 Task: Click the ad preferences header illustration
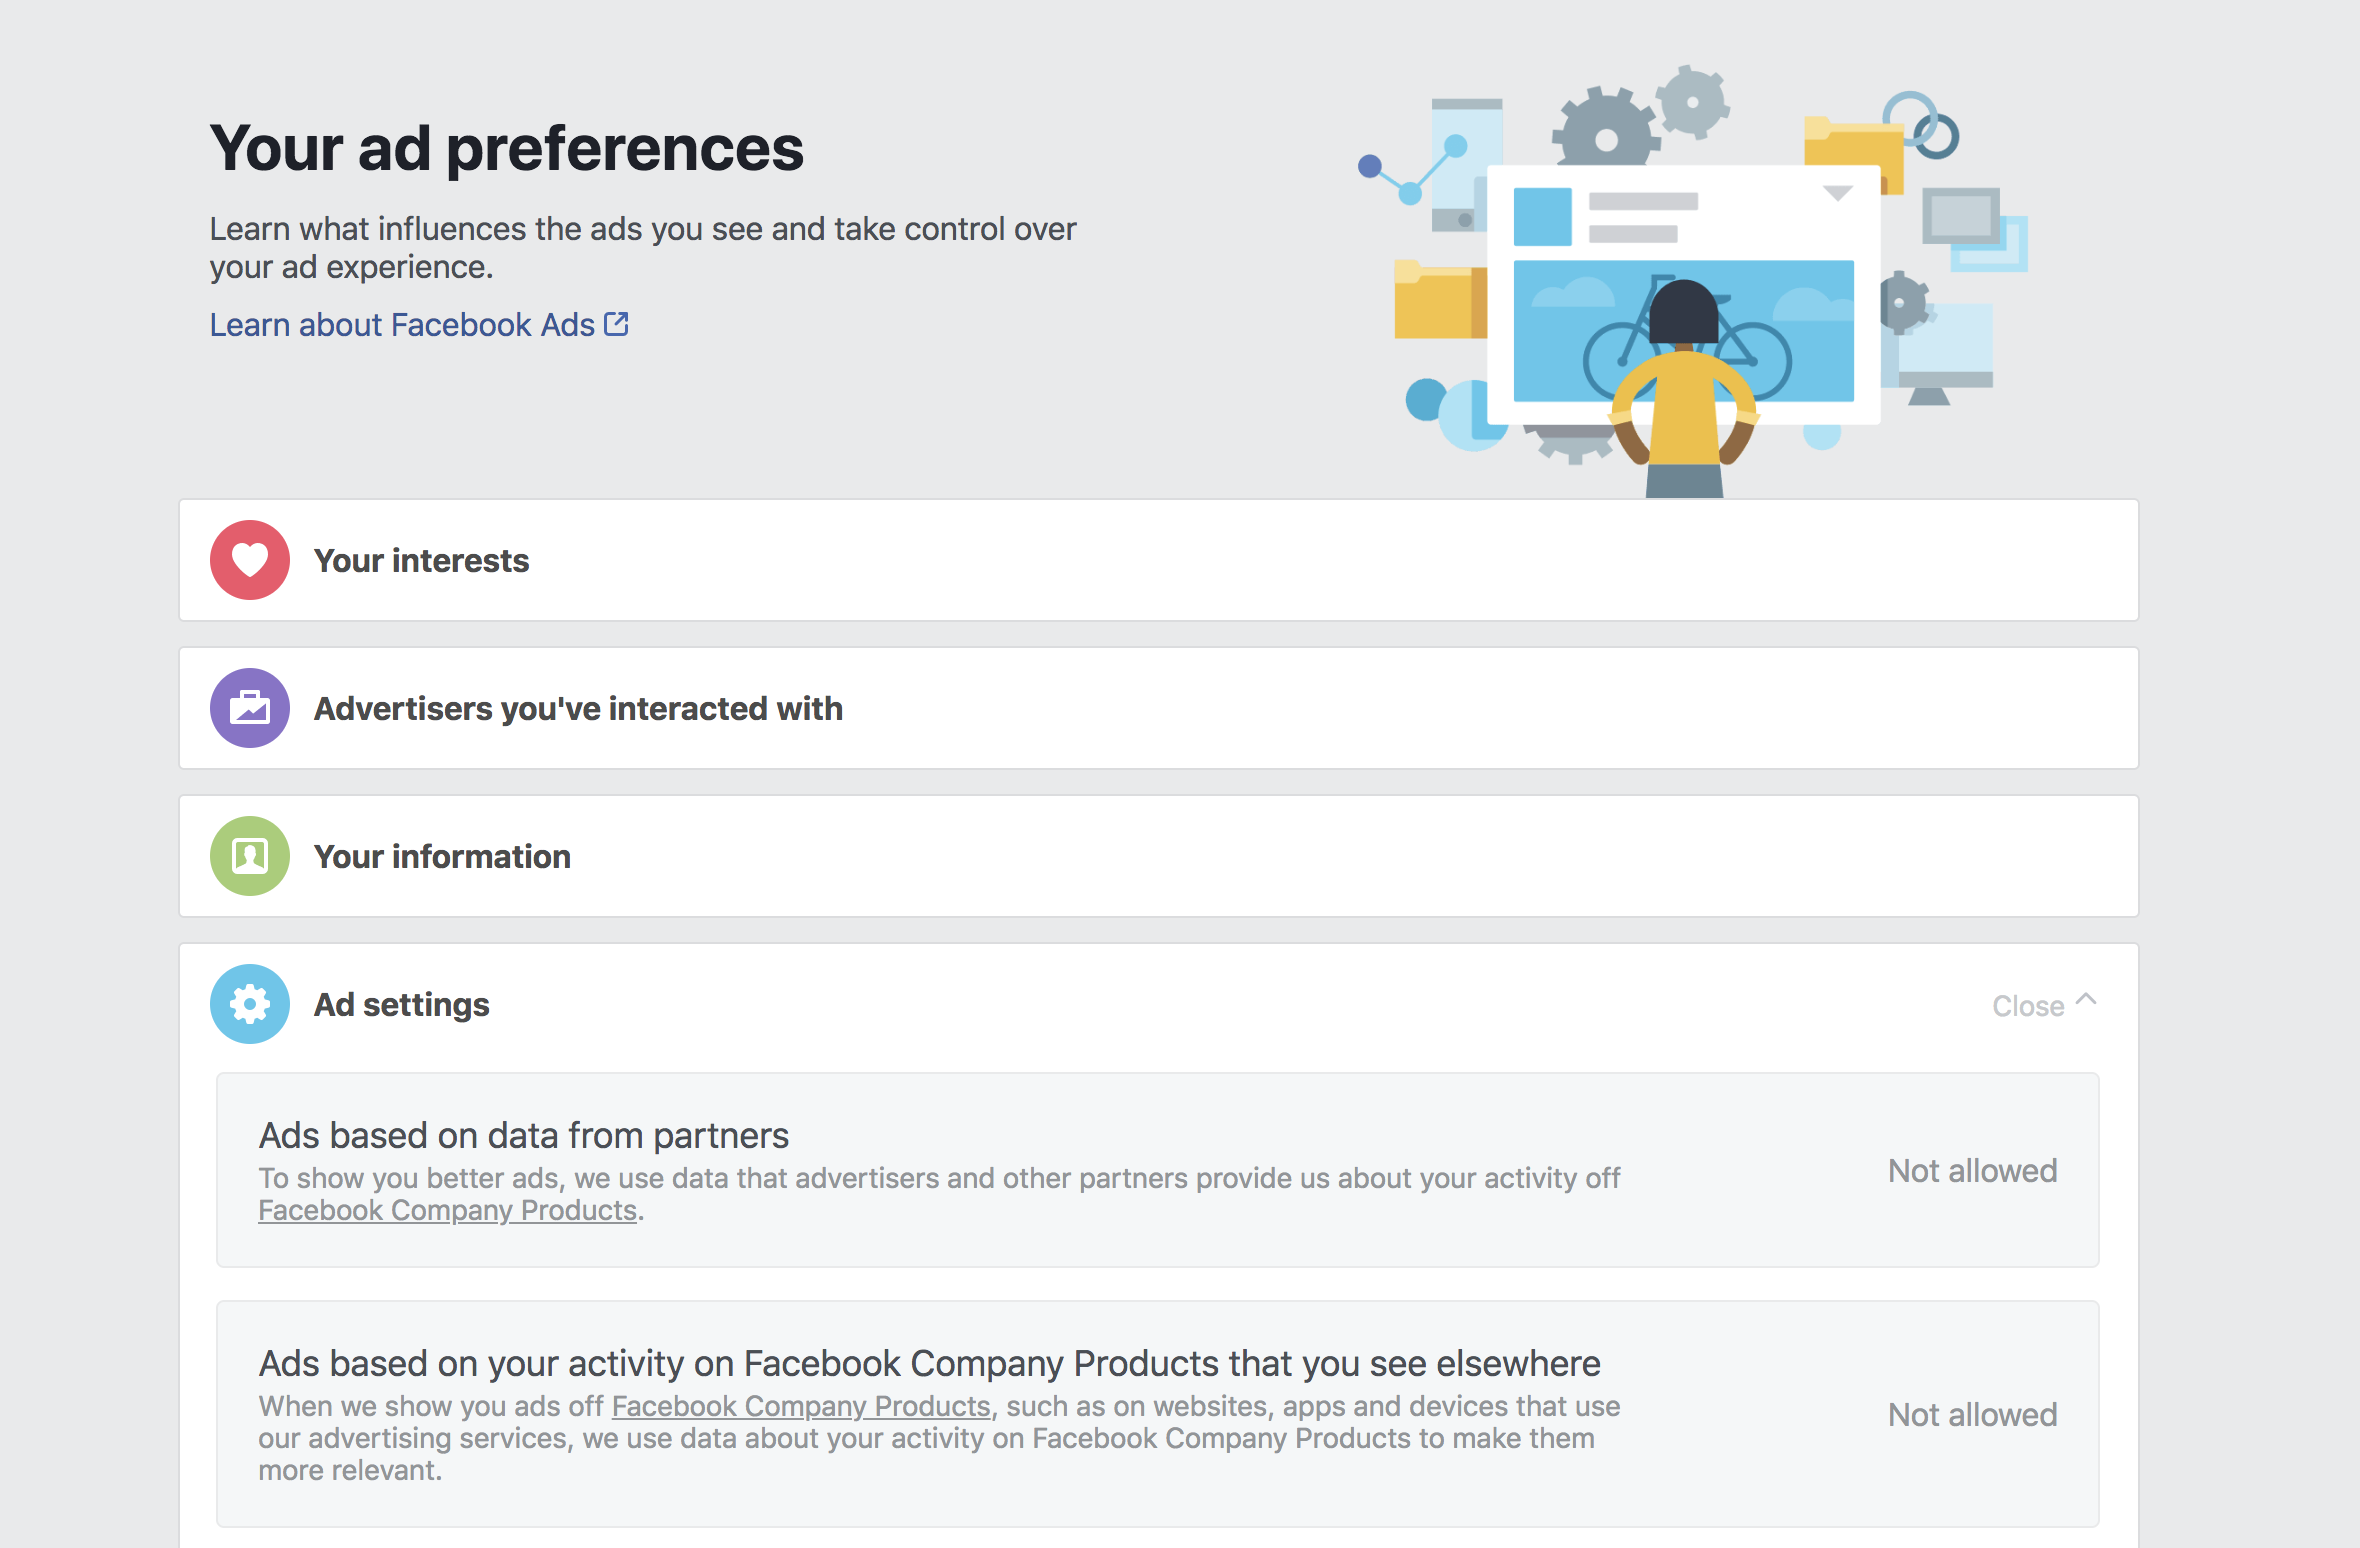[1690, 280]
